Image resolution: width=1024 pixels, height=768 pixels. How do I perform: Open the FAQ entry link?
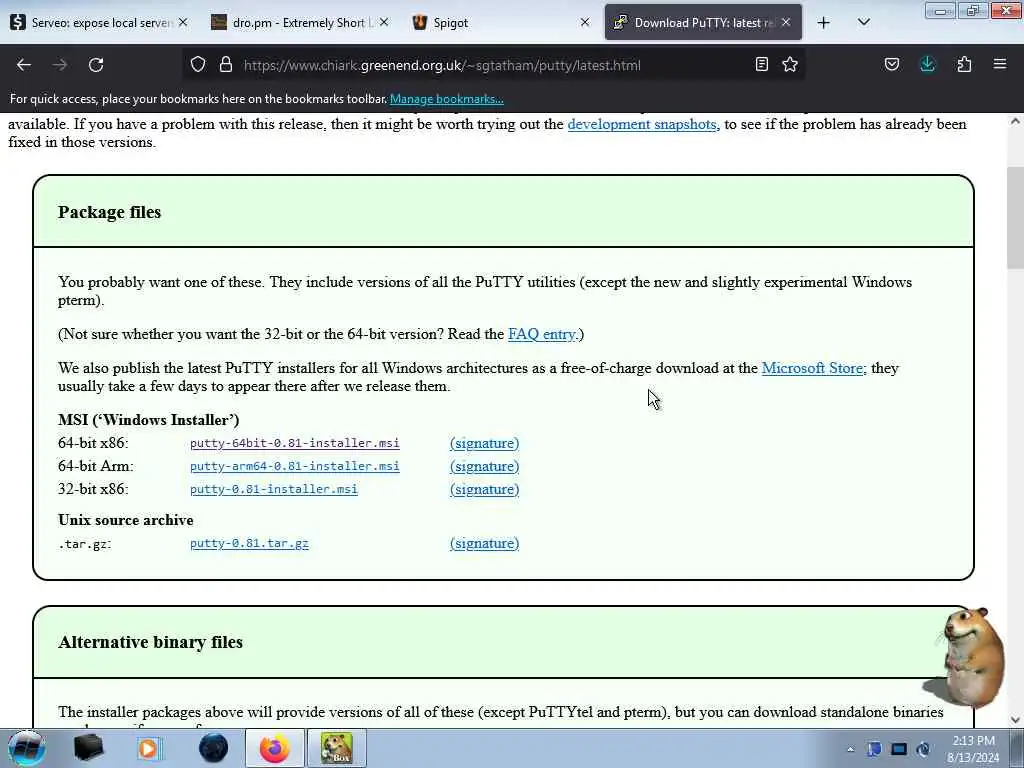[543, 334]
